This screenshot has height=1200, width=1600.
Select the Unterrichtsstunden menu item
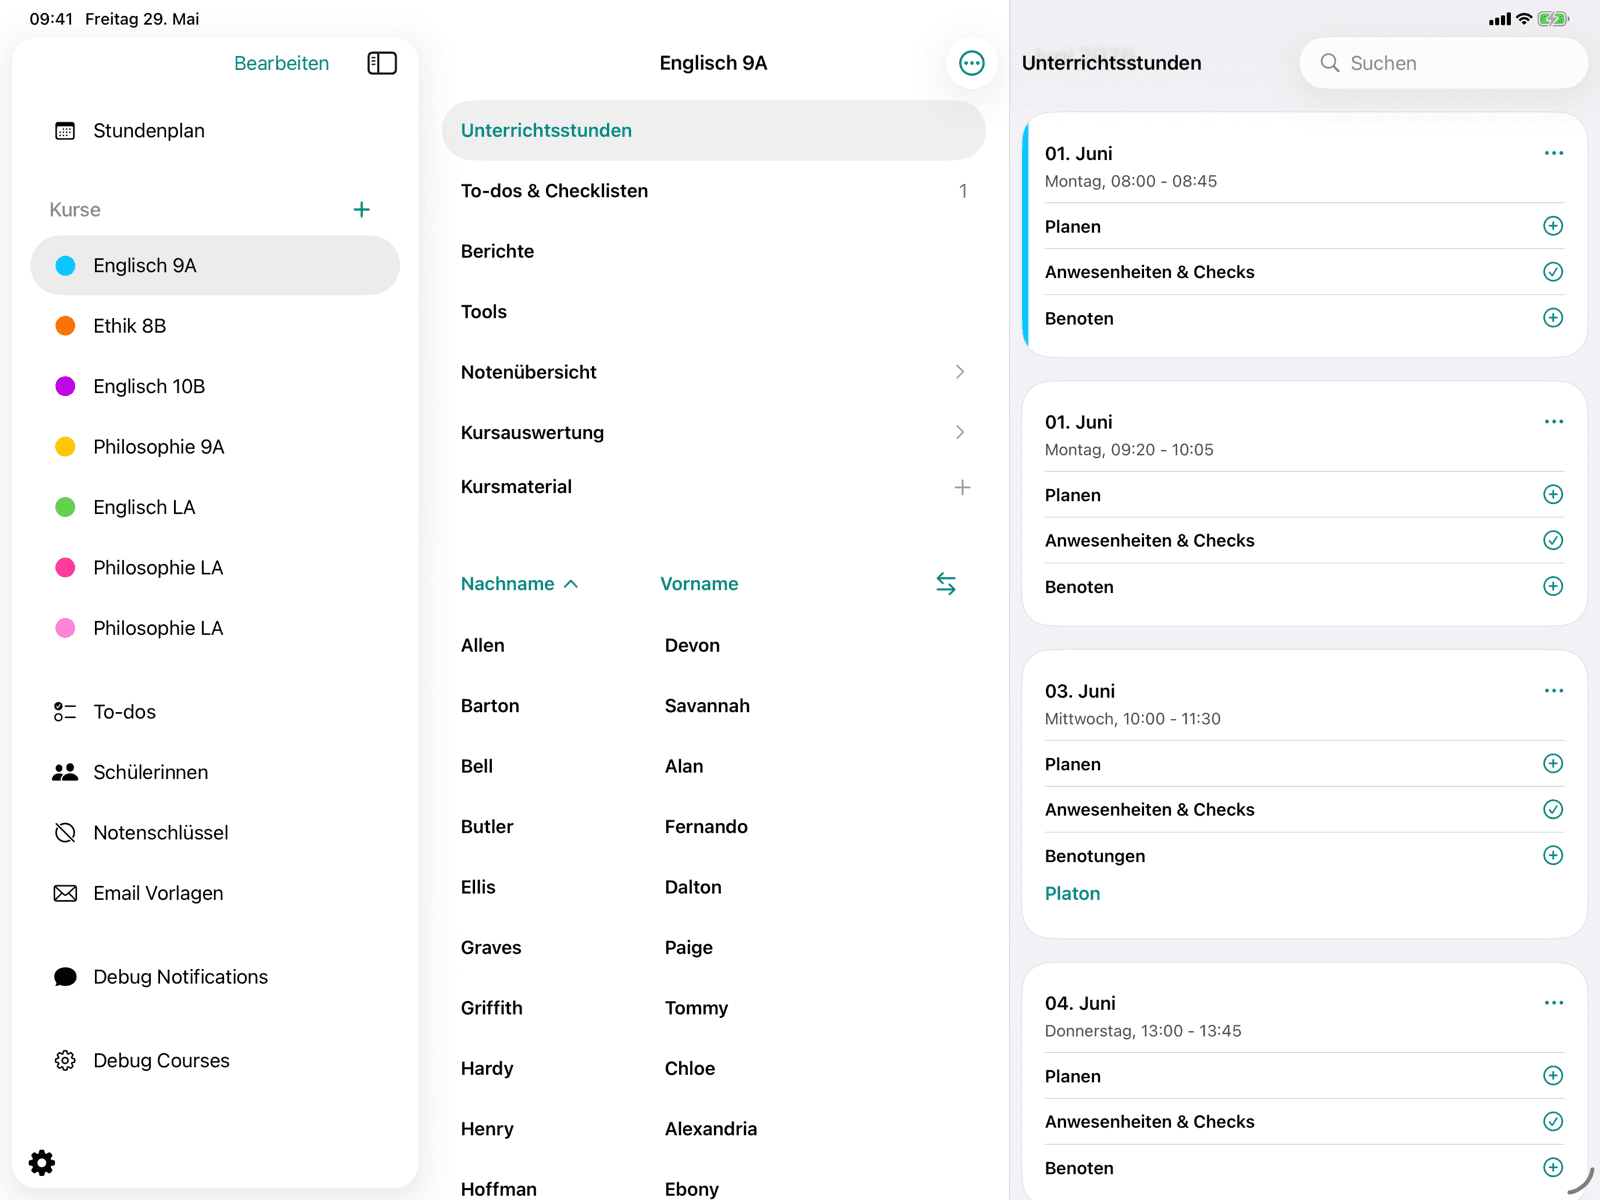pos(714,131)
